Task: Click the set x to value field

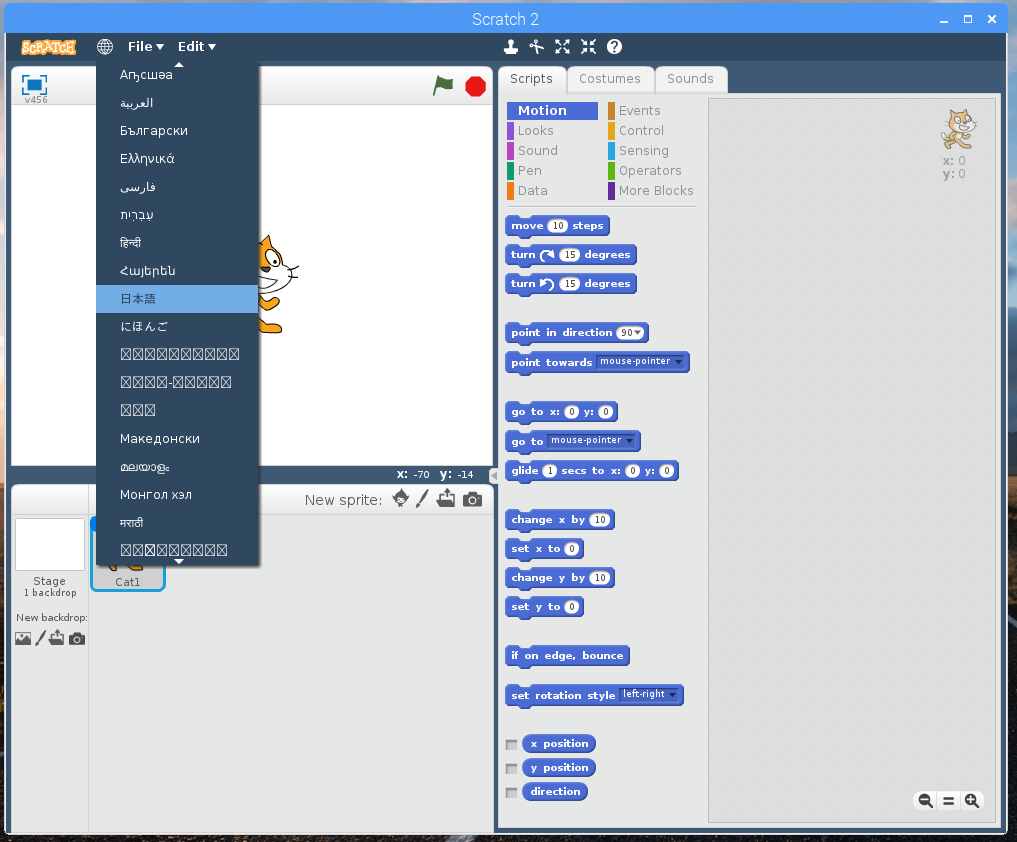Action: [x=571, y=549]
